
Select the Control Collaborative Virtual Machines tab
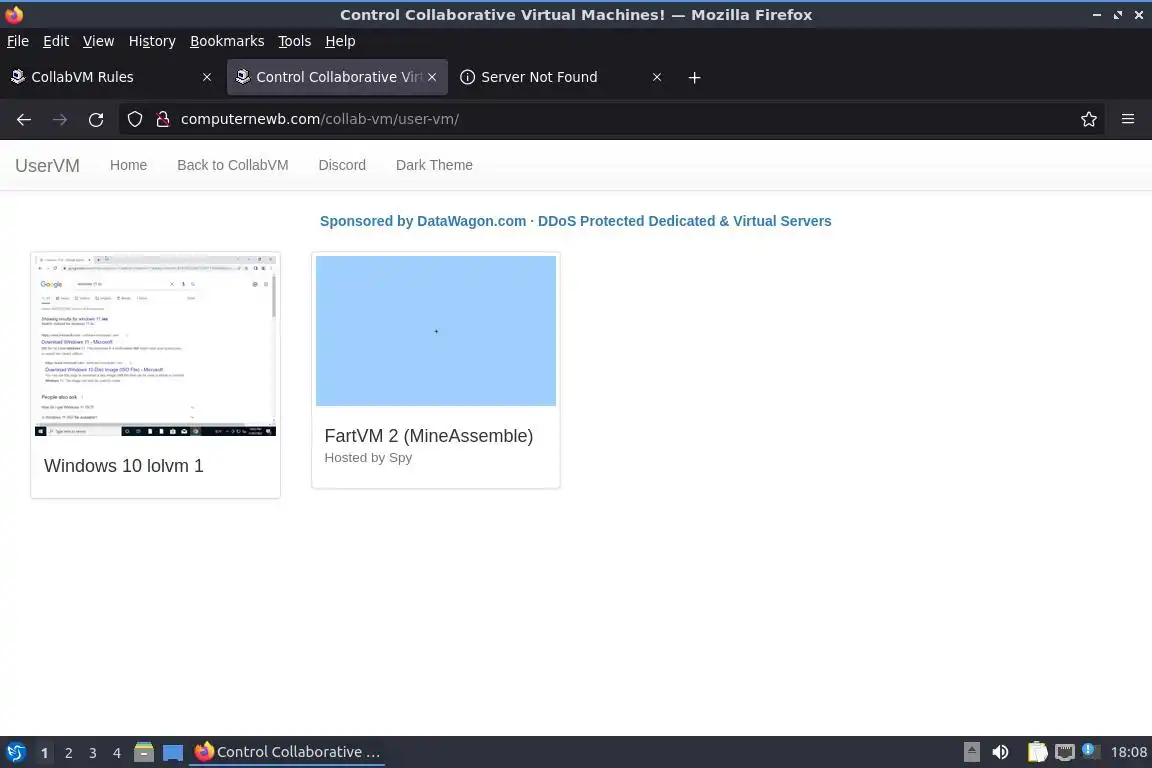pyautogui.click(x=337, y=77)
